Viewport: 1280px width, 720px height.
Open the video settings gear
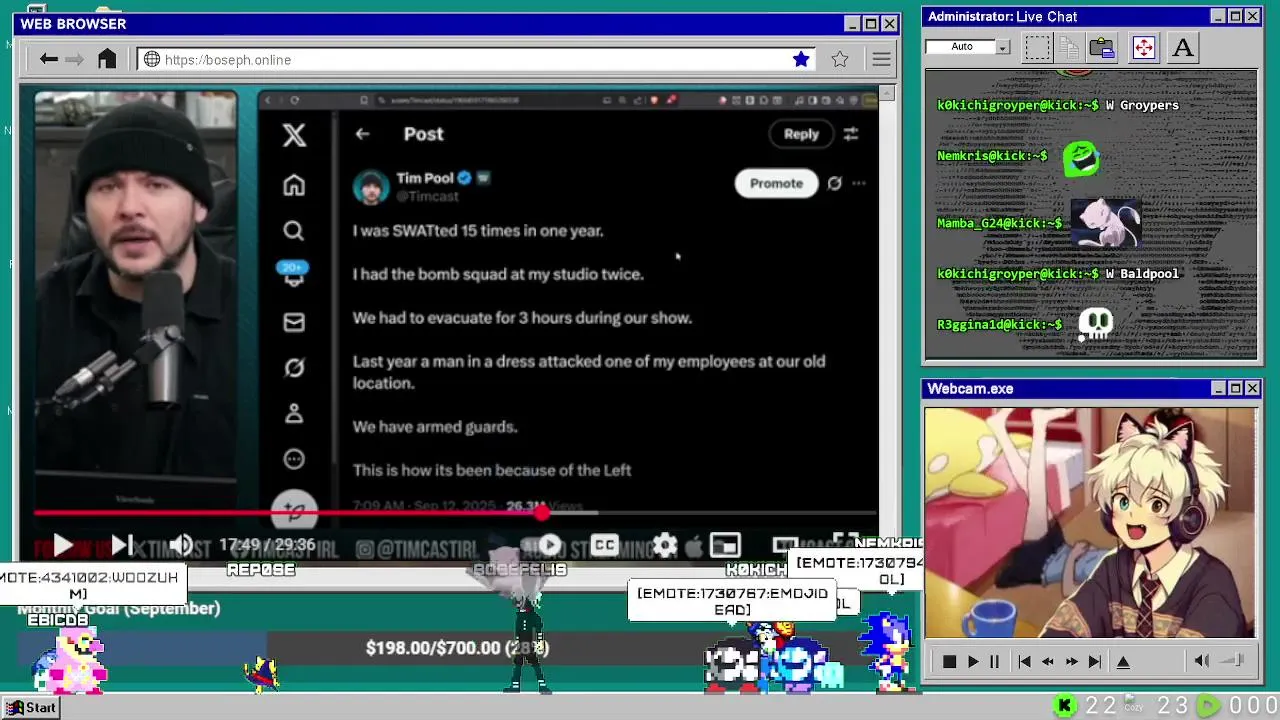tap(665, 545)
